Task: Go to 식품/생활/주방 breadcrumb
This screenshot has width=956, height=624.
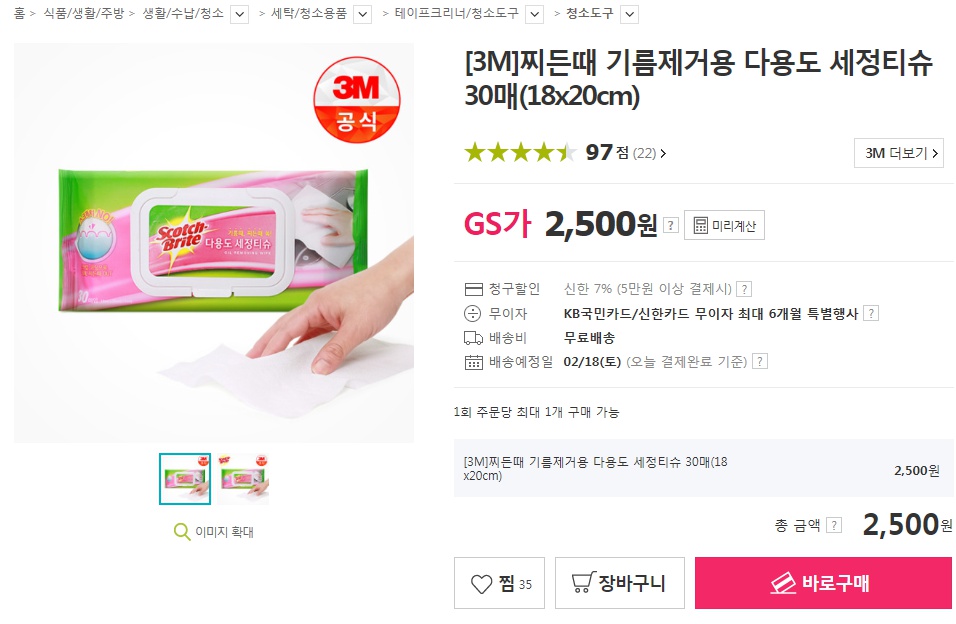Action: tap(84, 13)
